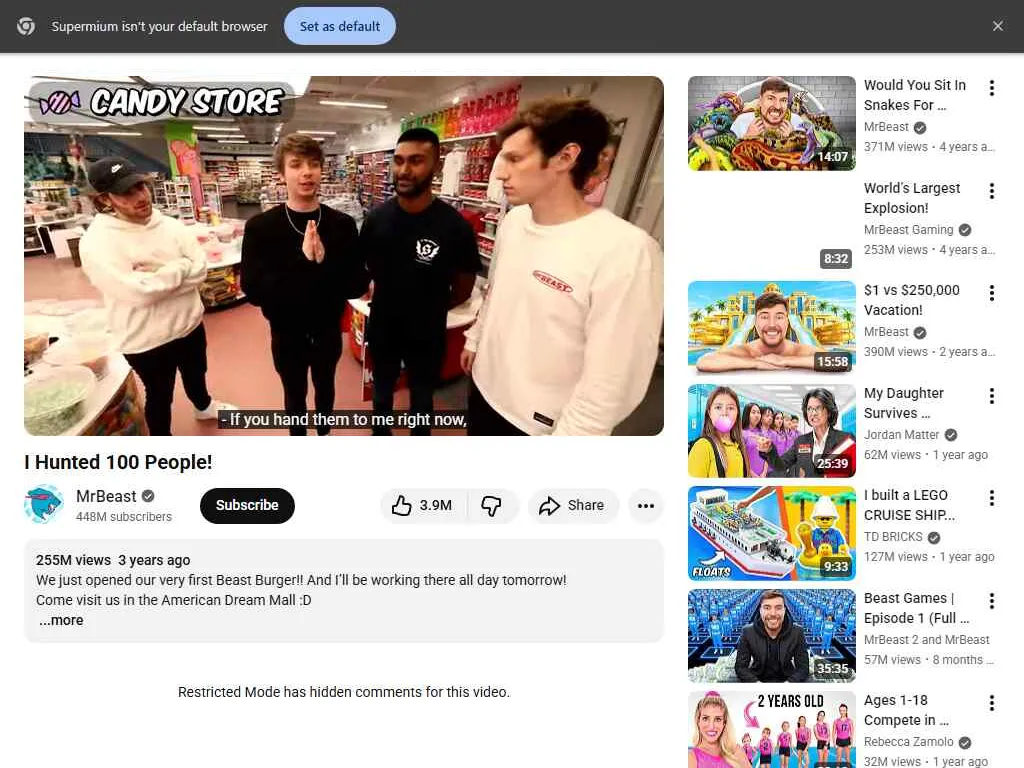
Task: Click the '255M views 3 years ago' text
Action: pos(113,560)
